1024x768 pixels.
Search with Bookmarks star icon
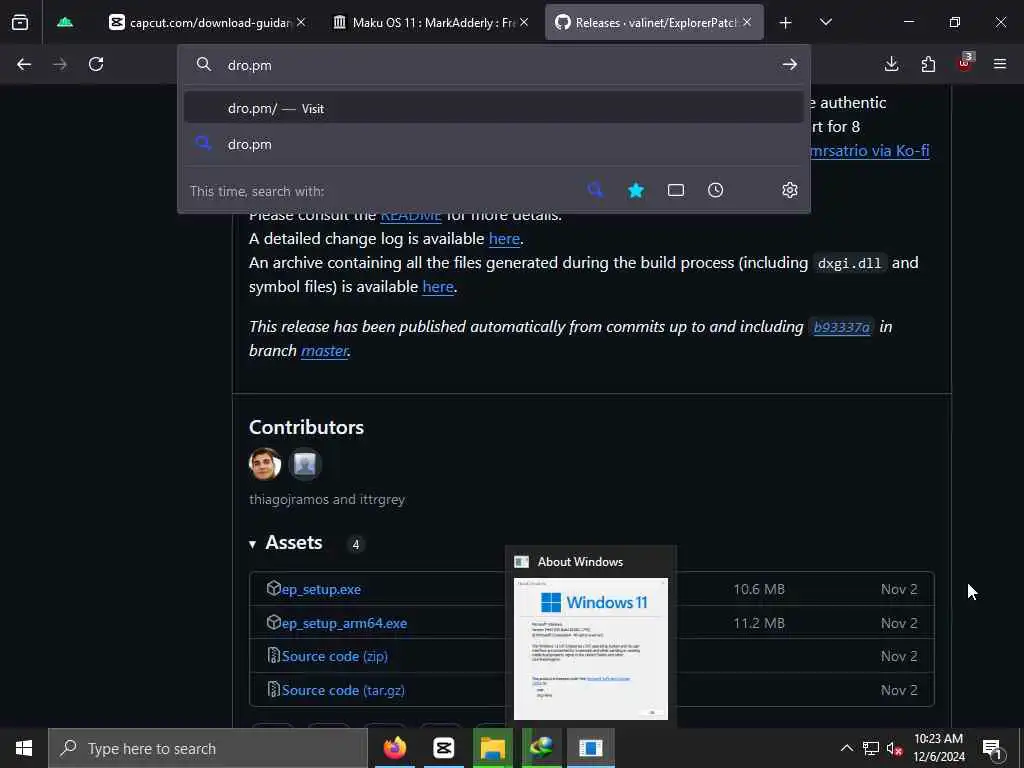[636, 190]
